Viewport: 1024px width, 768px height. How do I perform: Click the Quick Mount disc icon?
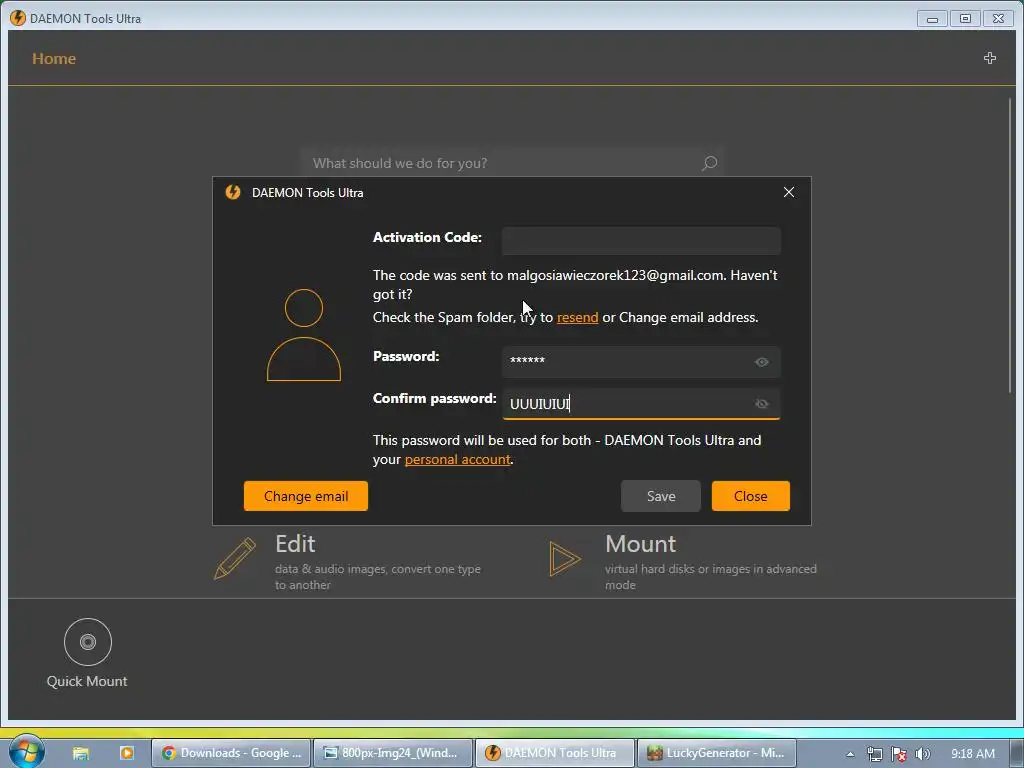(x=88, y=642)
